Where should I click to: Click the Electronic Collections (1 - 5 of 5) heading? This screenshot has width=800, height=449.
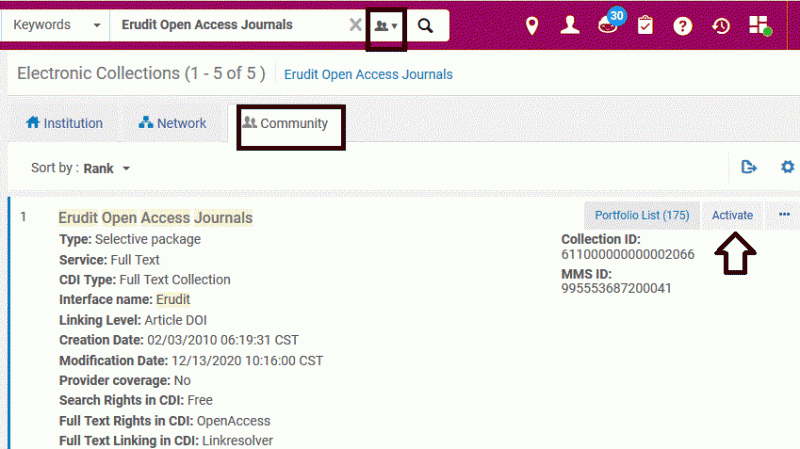point(141,73)
